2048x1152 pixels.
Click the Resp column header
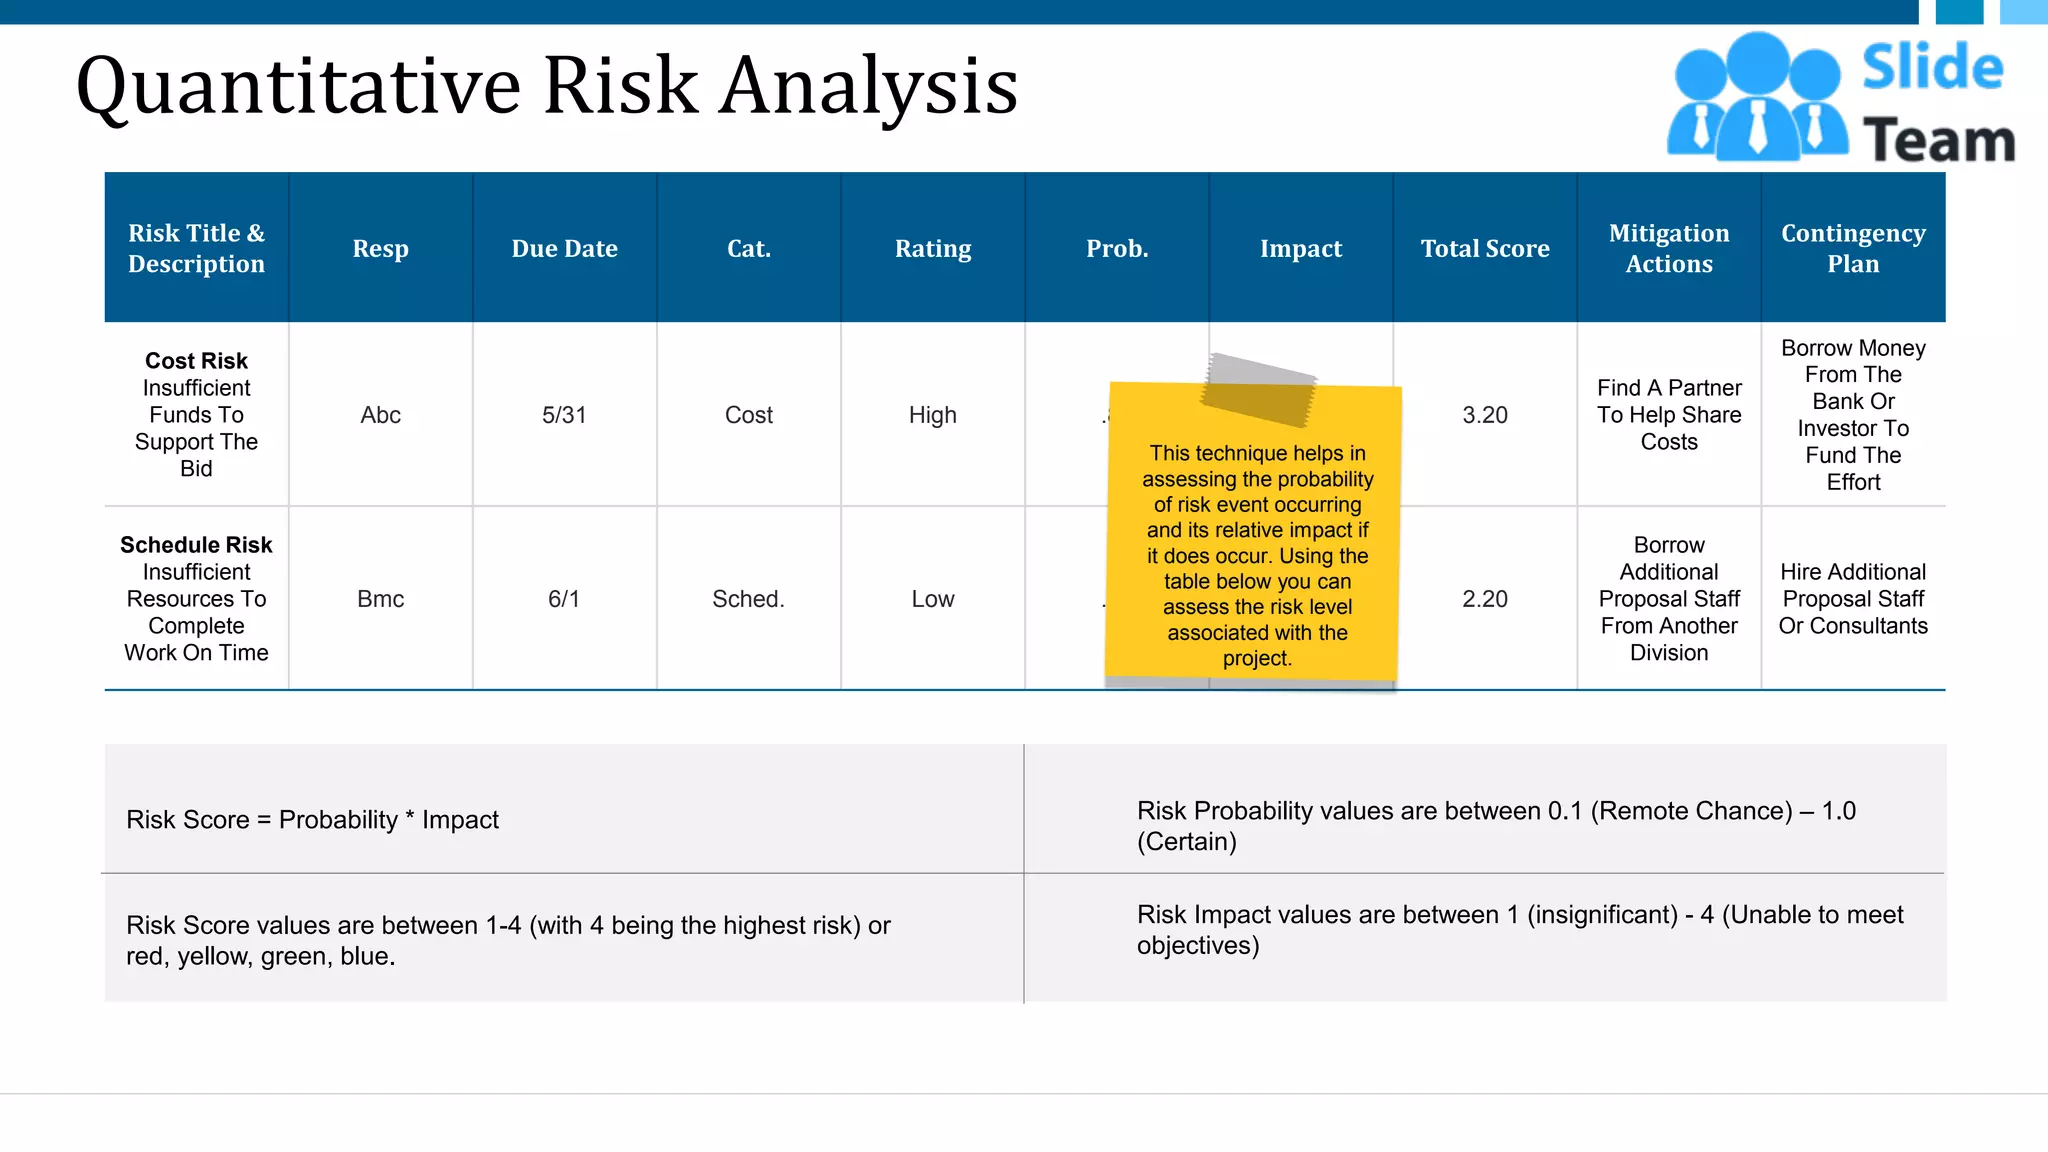click(x=381, y=248)
